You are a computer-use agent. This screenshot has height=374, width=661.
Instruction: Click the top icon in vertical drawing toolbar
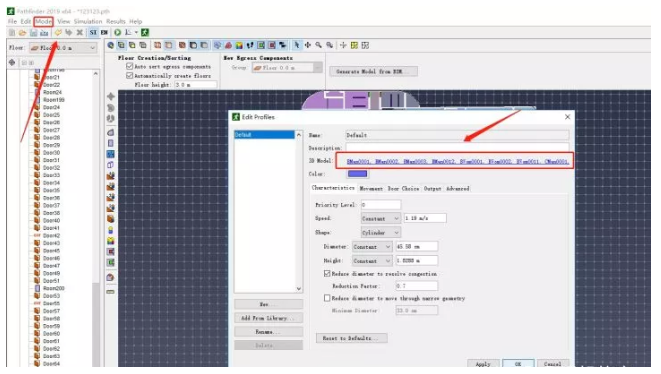[111, 97]
